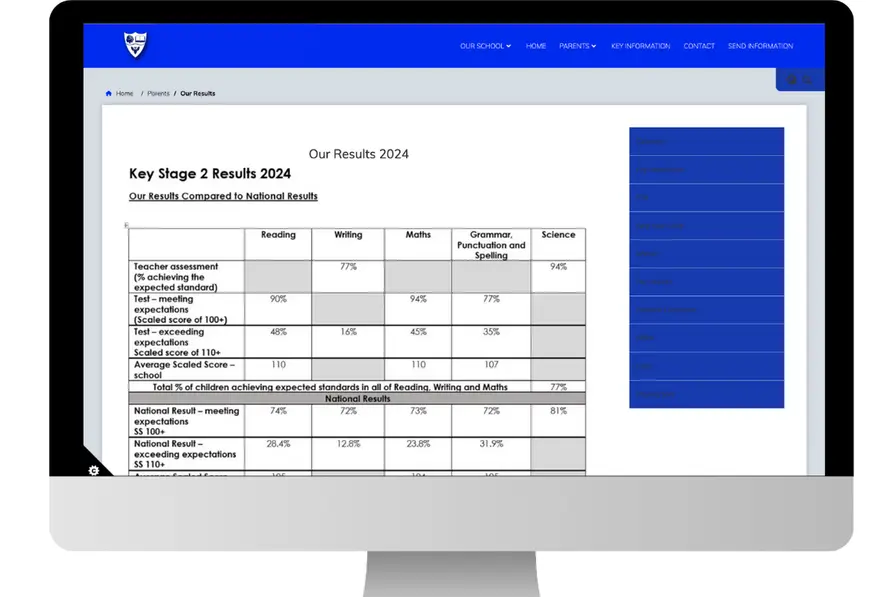
Task: Open the SEND INFORMATION menu item
Action: [761, 46]
